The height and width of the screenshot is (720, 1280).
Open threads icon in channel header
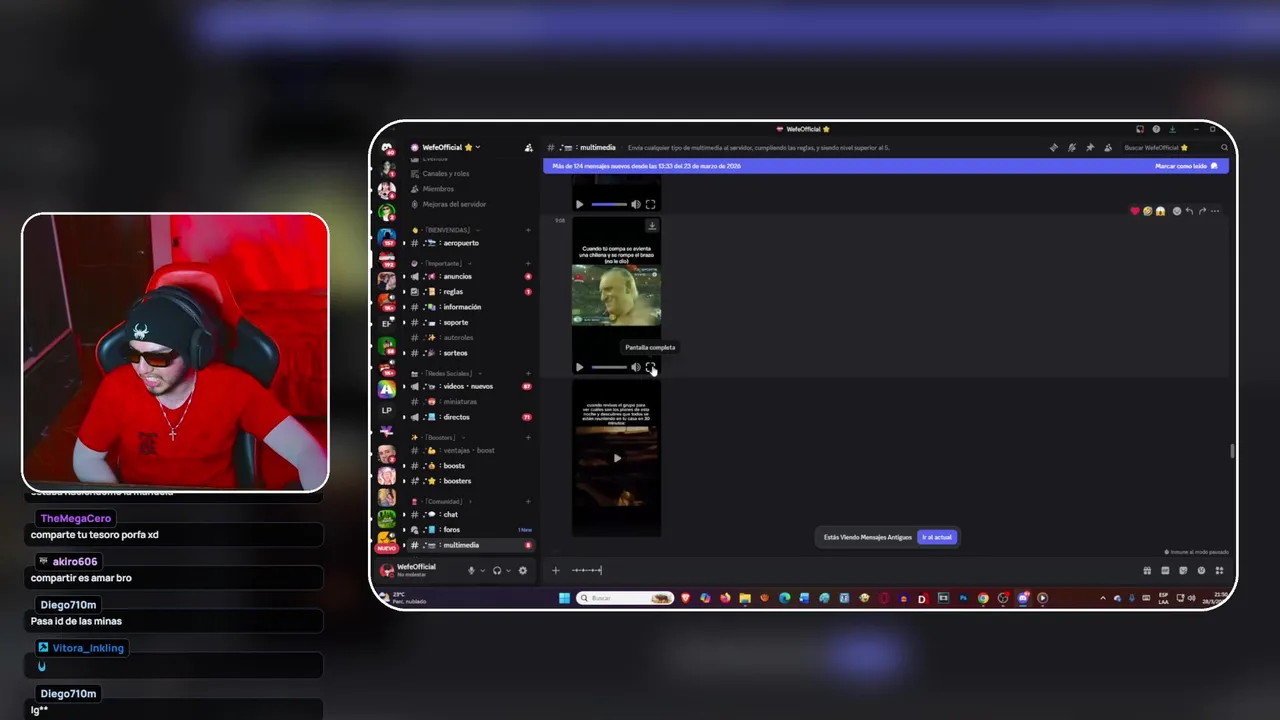[x=1054, y=147]
